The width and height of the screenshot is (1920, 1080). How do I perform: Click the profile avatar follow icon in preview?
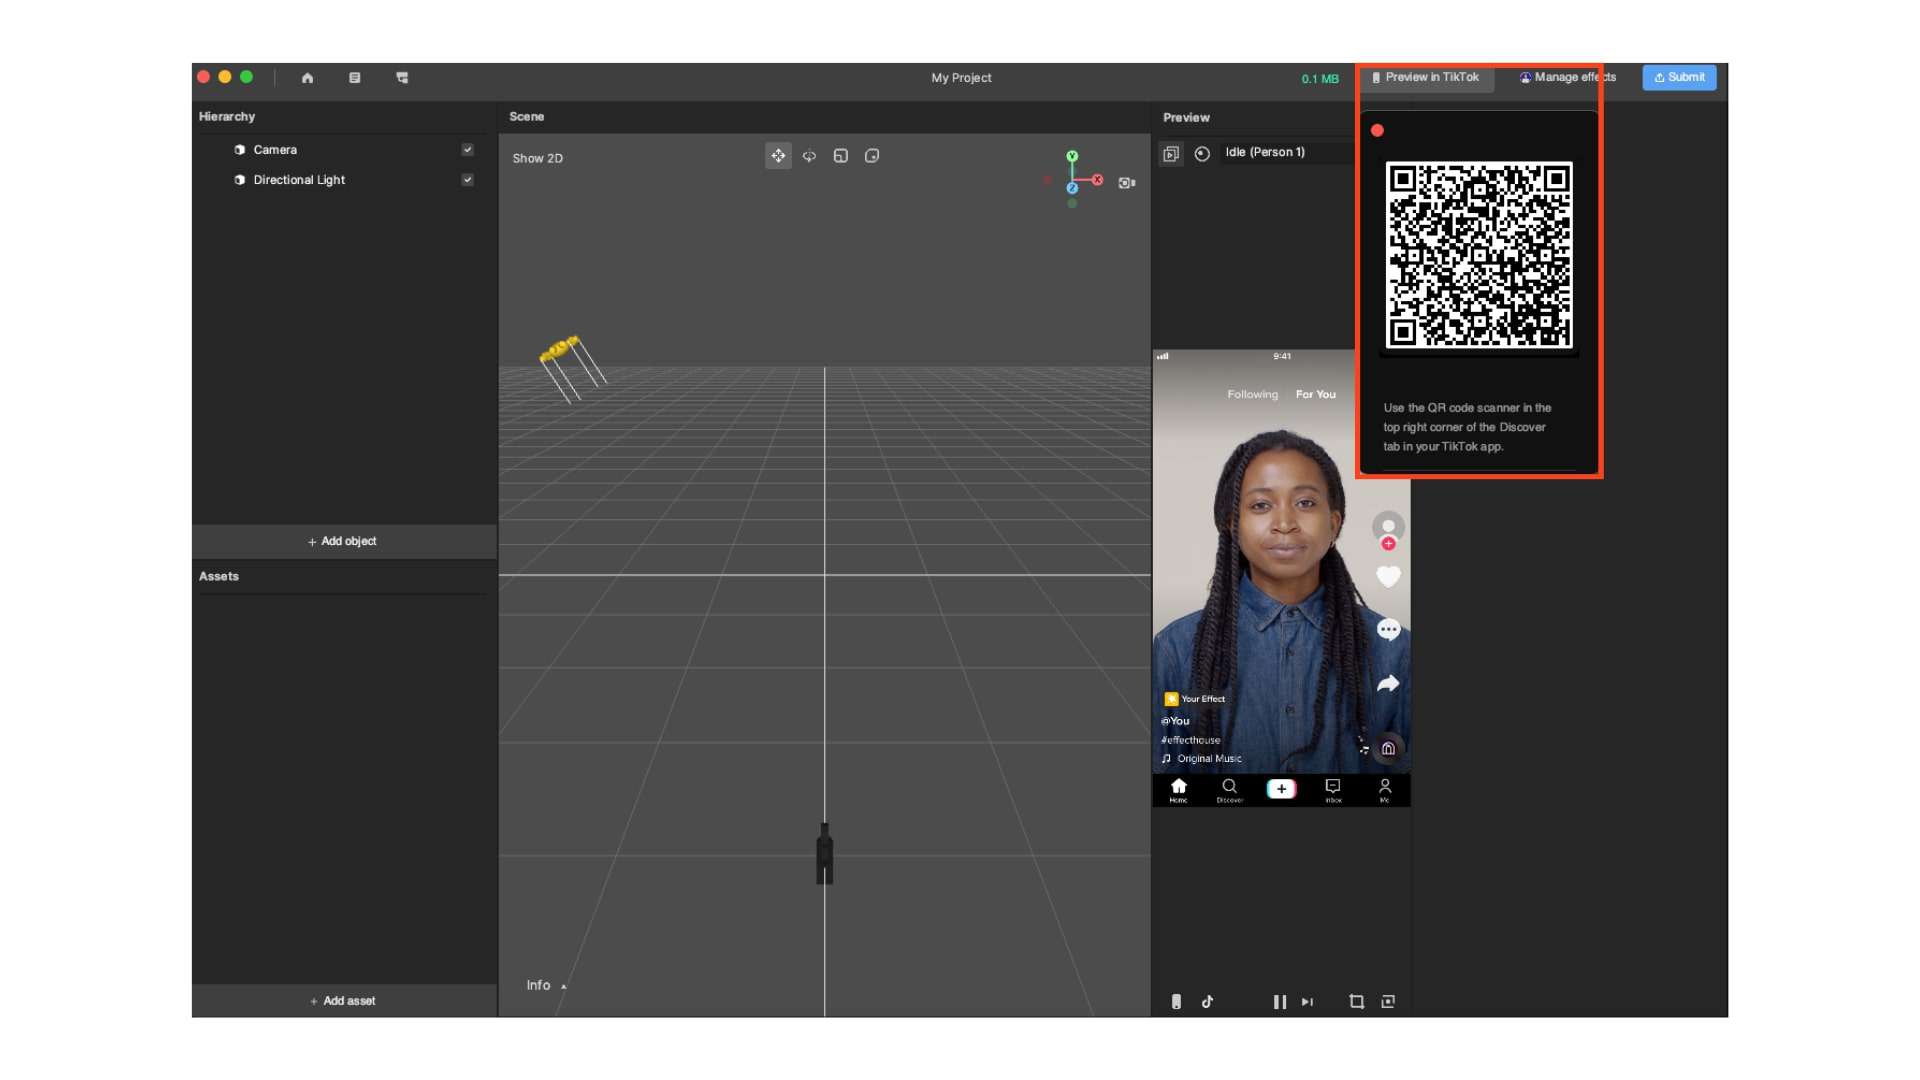1388,530
